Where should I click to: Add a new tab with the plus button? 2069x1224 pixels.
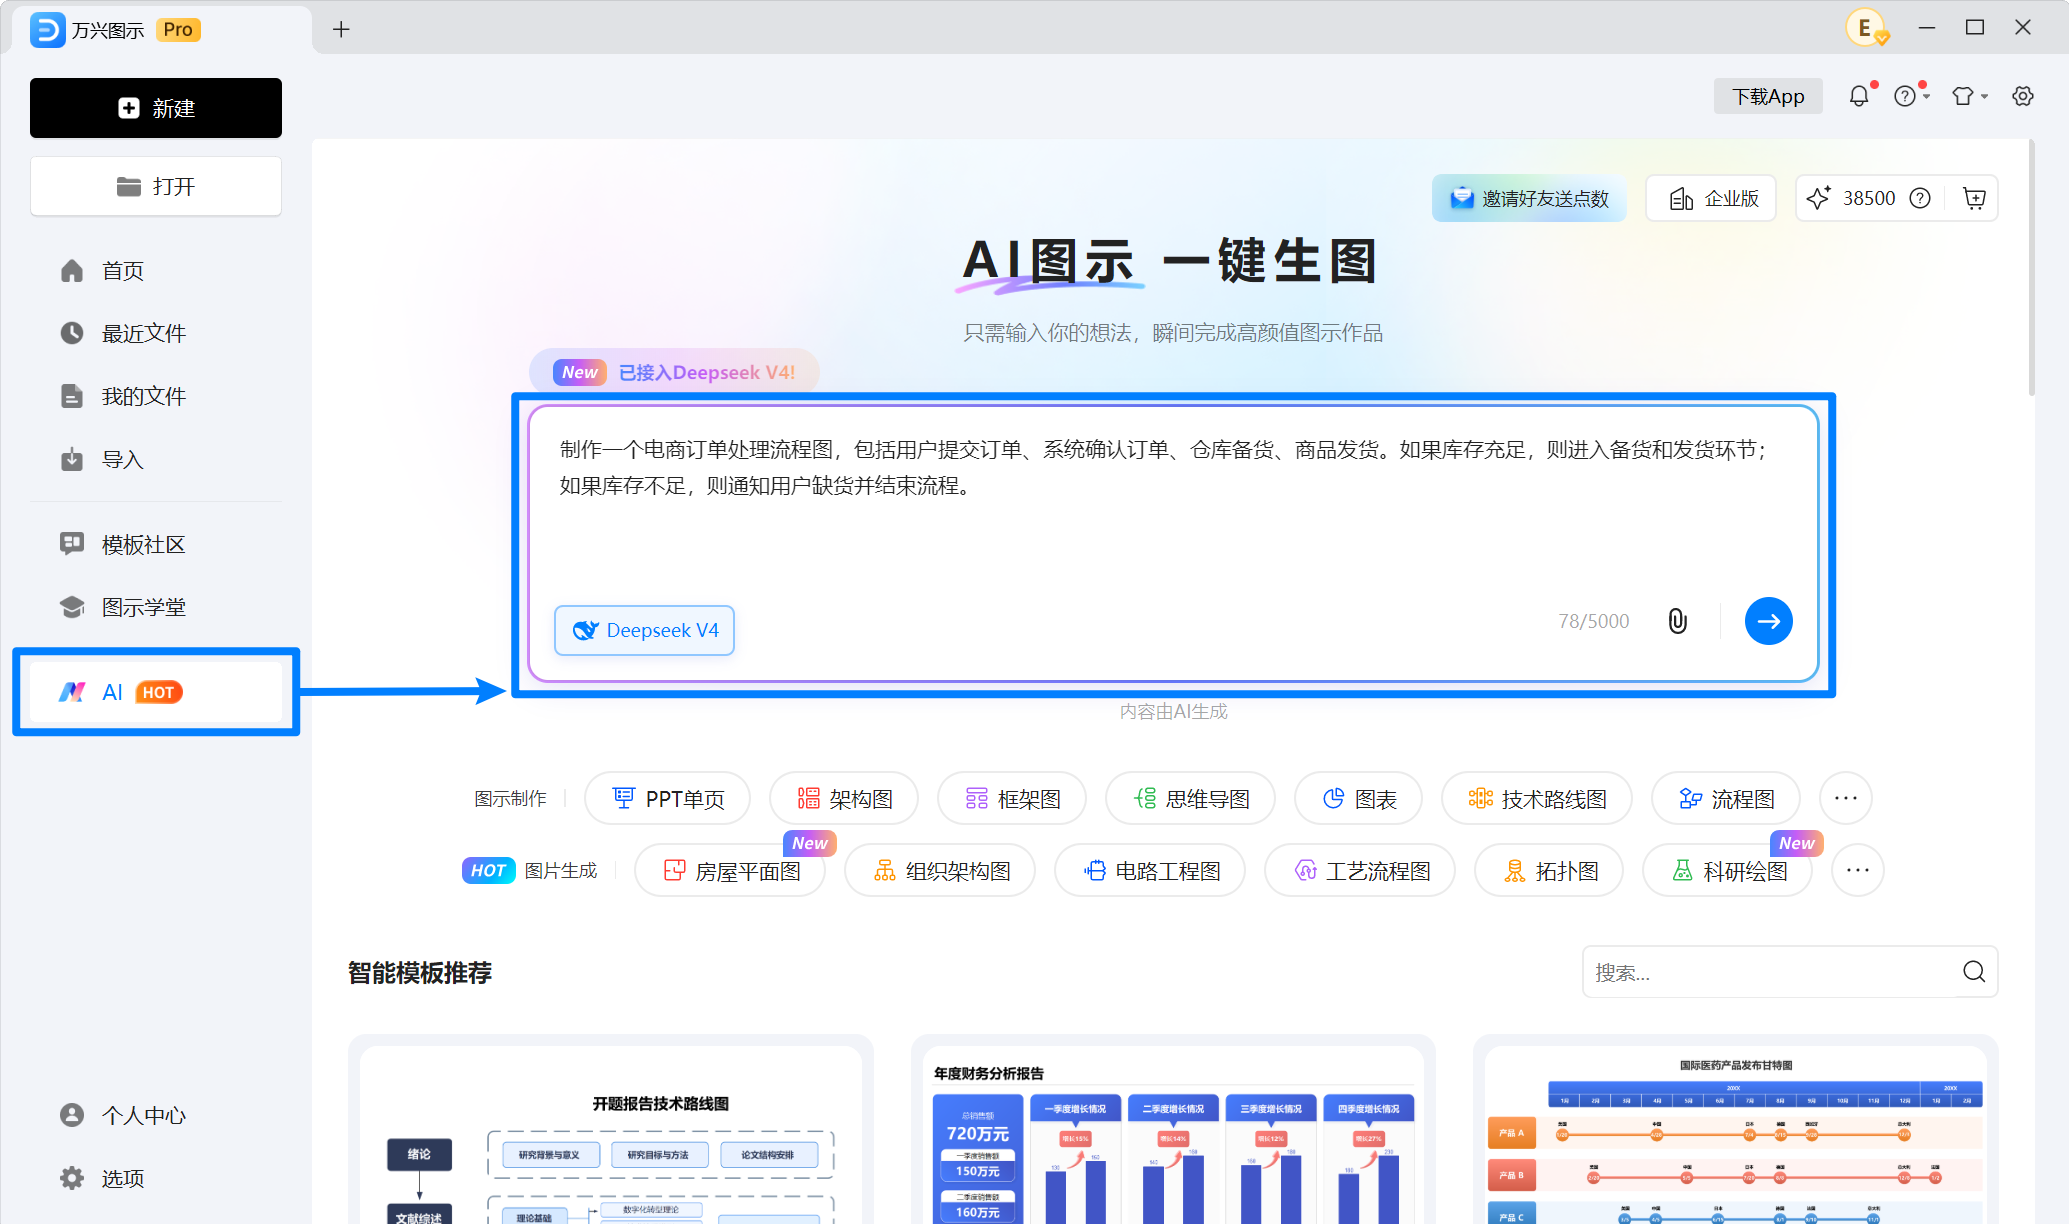click(x=341, y=29)
